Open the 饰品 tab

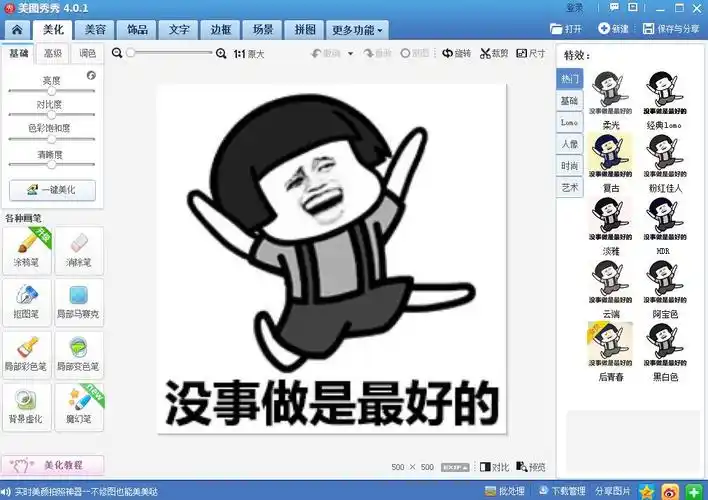137,30
